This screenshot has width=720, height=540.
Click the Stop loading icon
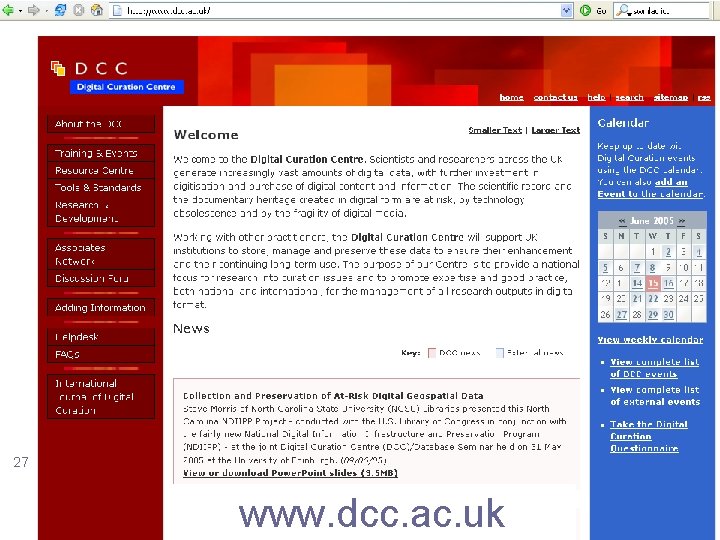pyautogui.click(x=79, y=10)
